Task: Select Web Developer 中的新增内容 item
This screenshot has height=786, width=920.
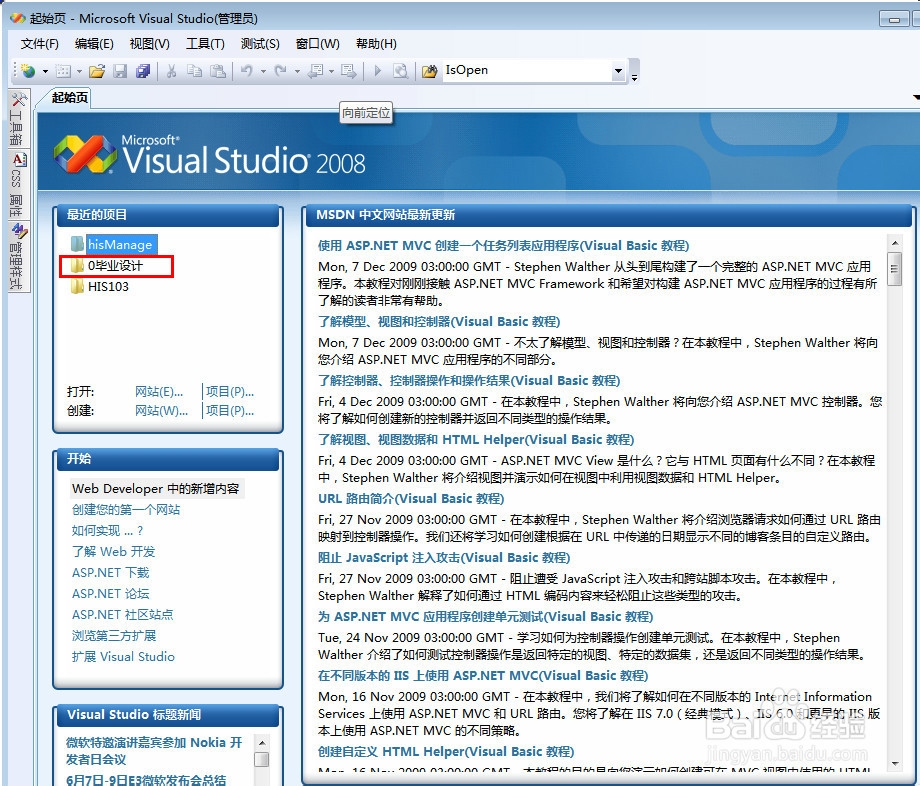Action: (x=155, y=489)
